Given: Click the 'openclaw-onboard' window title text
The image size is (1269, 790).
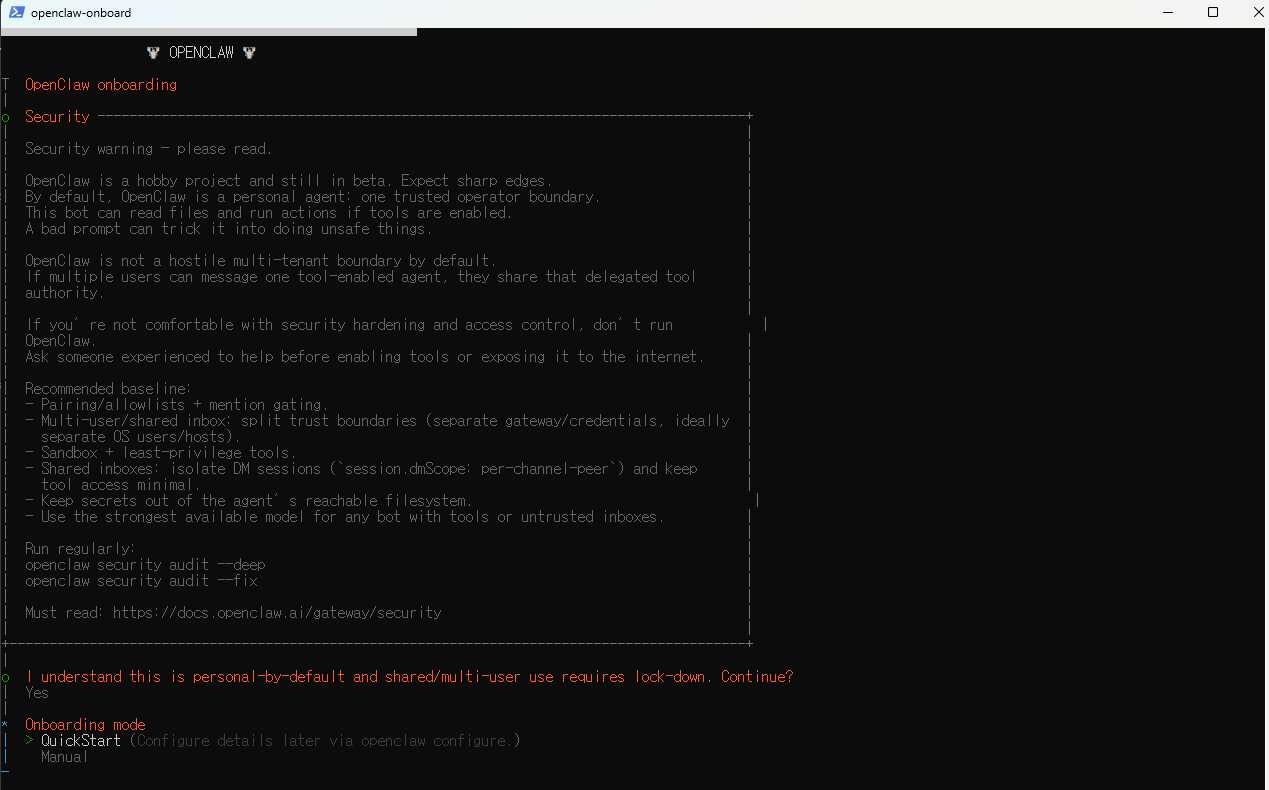Looking at the screenshot, I should point(81,13).
